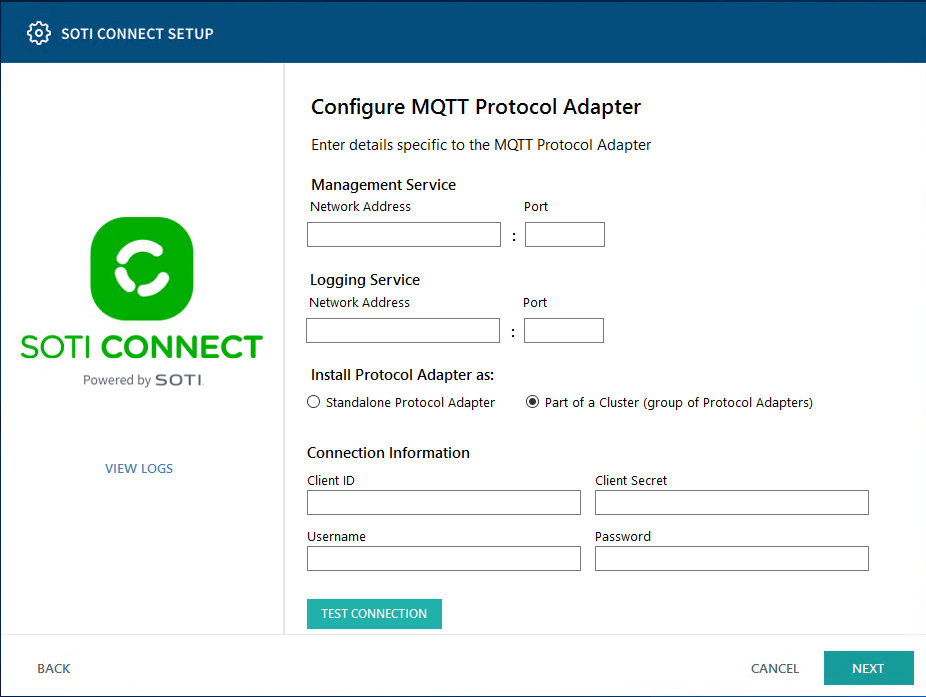
Task: Click into the Client Secret field
Action: (732, 502)
